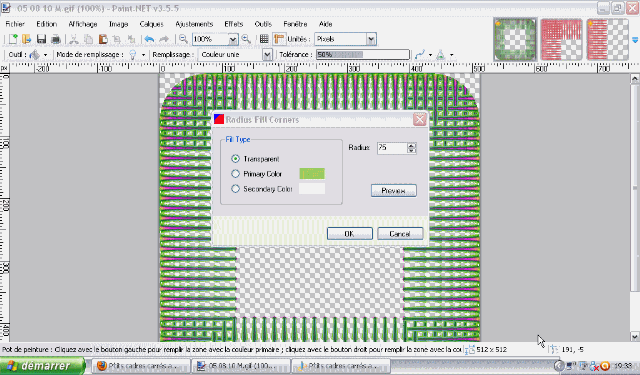640x375 pixels.
Task: Copy selection with the copy icon
Action: point(88,39)
